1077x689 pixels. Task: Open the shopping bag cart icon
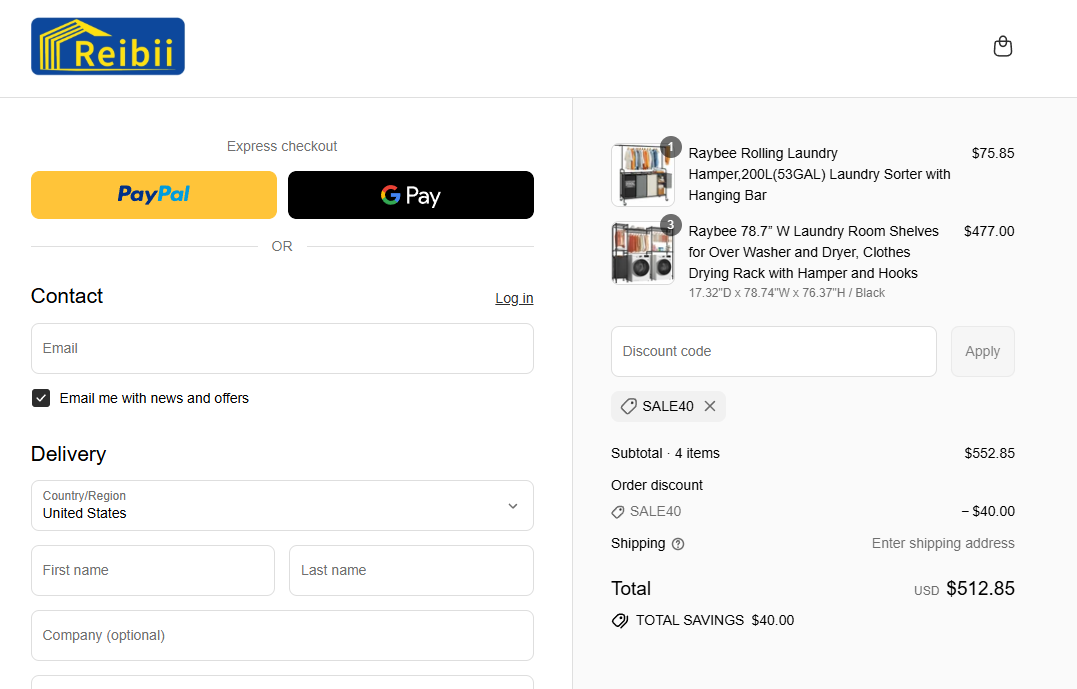[1003, 46]
